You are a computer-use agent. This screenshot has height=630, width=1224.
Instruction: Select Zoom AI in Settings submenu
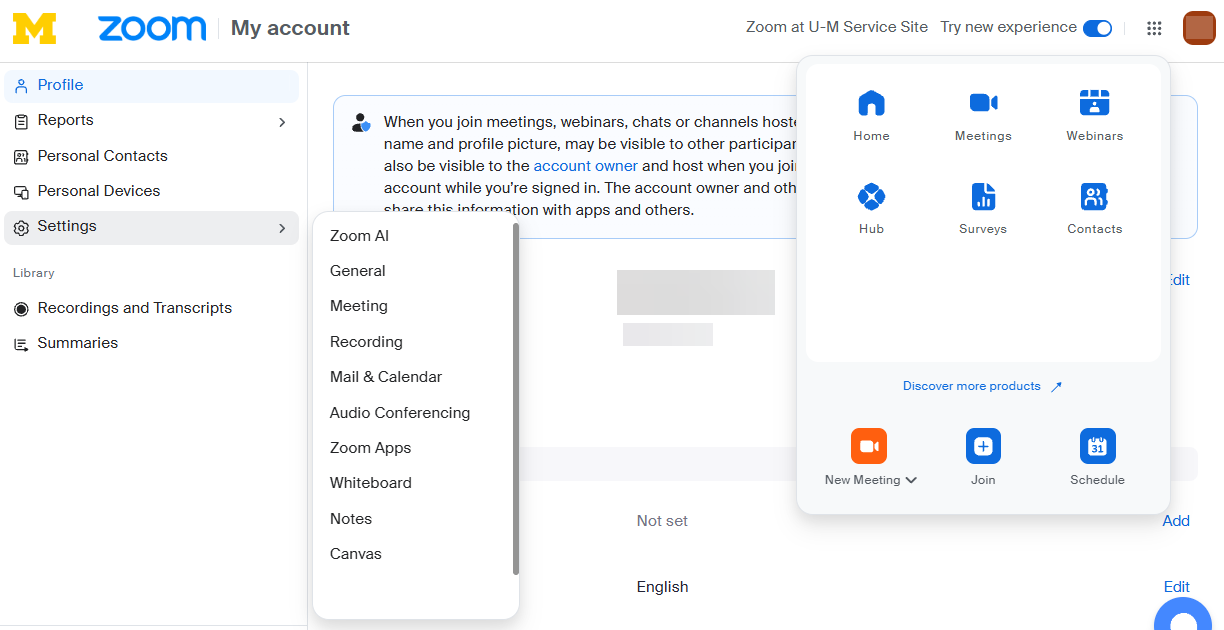(x=359, y=236)
